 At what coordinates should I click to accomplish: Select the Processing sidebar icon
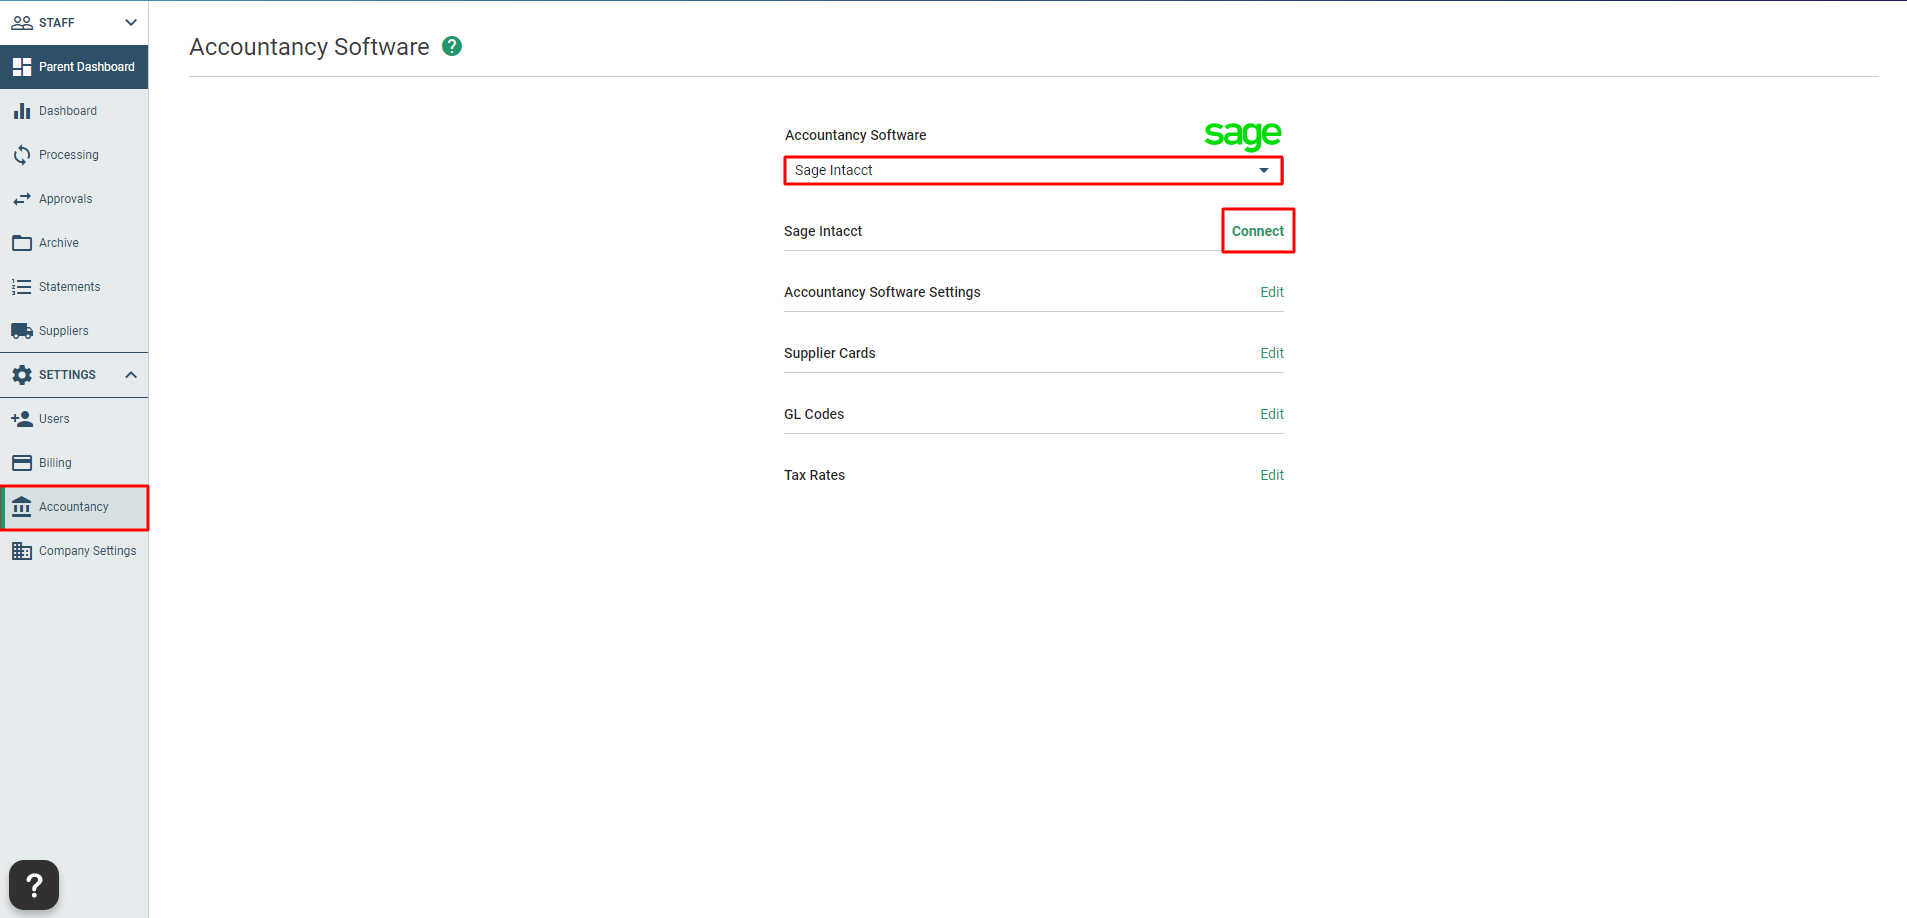tap(22, 154)
